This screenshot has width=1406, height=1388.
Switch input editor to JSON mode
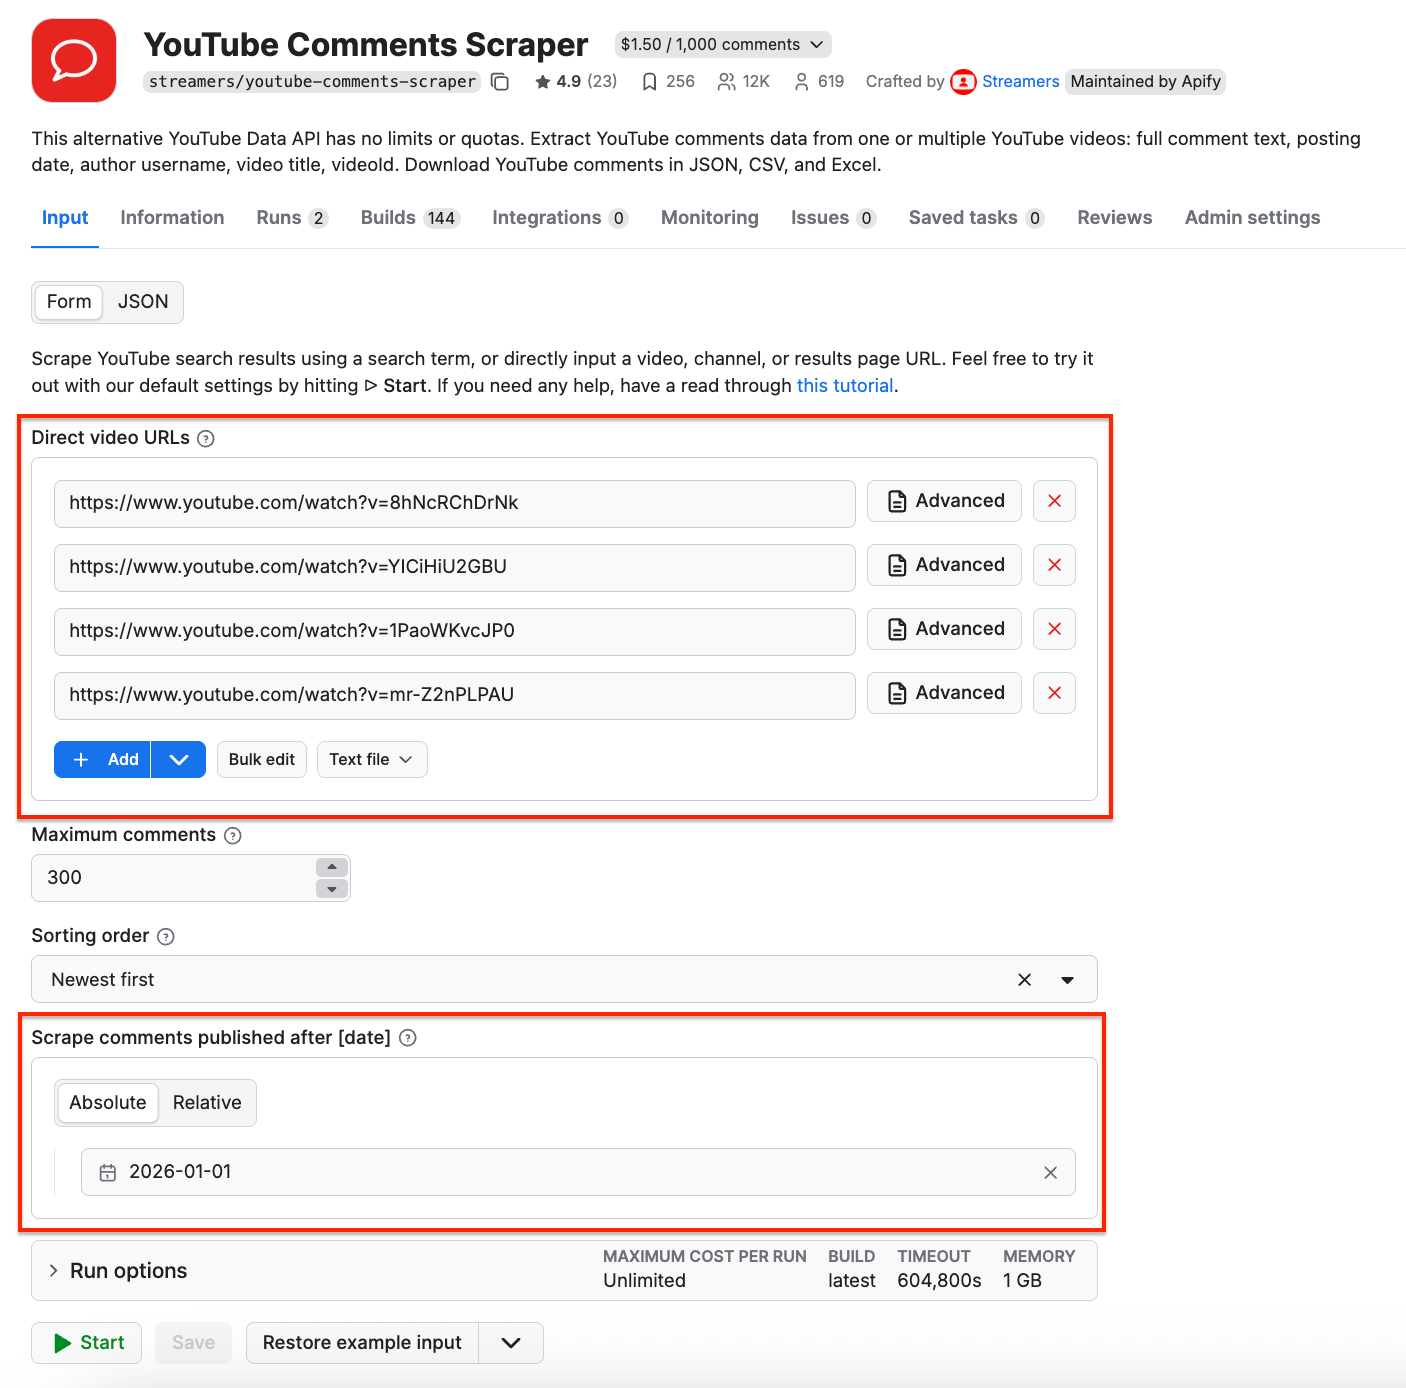pyautogui.click(x=143, y=301)
